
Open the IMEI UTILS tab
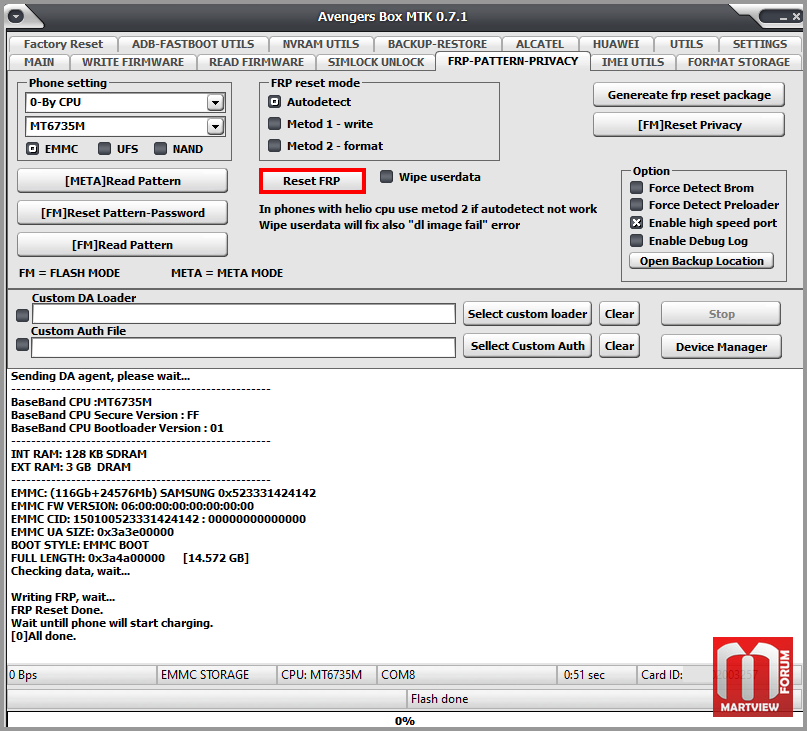pos(633,62)
